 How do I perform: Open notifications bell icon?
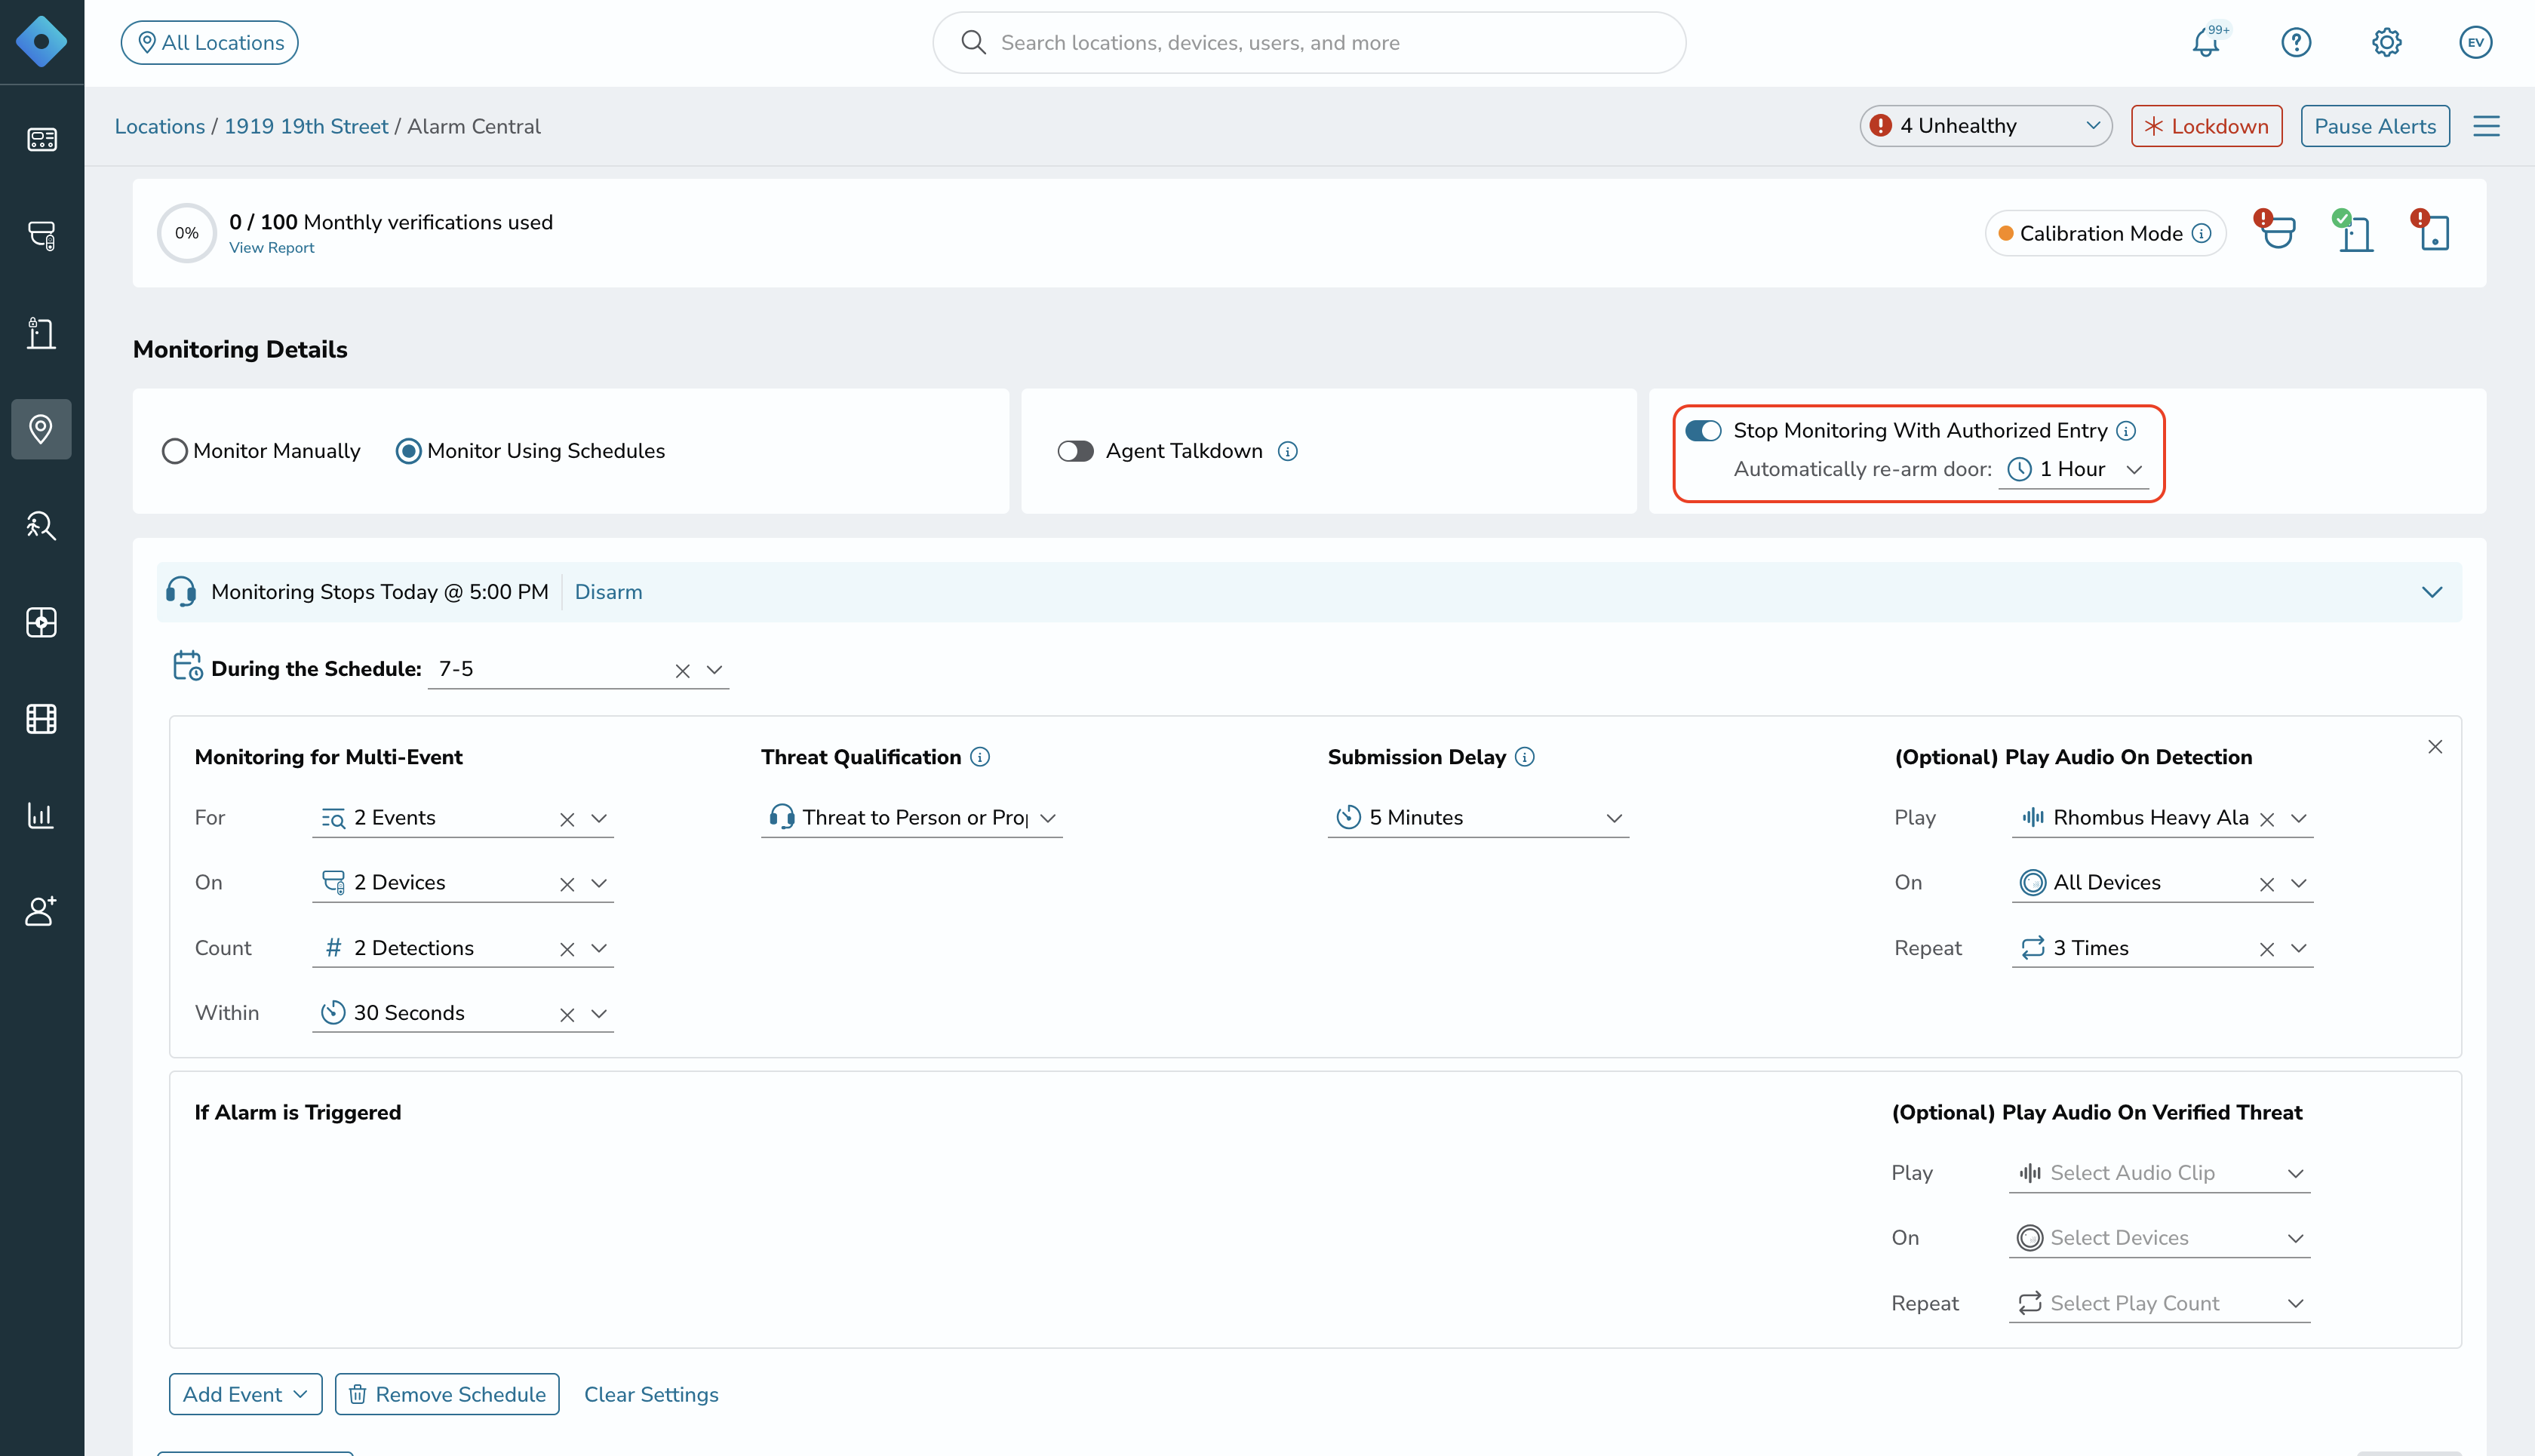2206,43
